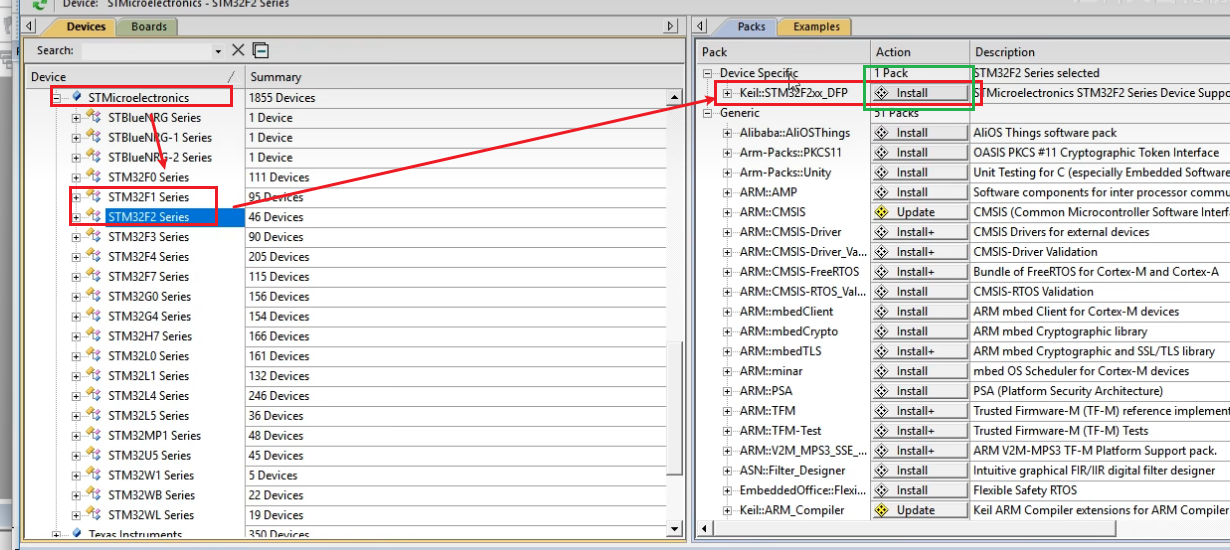The width and height of the screenshot is (1230, 550).
Task: Update the ARM::CMSIS pack
Action: (920, 212)
